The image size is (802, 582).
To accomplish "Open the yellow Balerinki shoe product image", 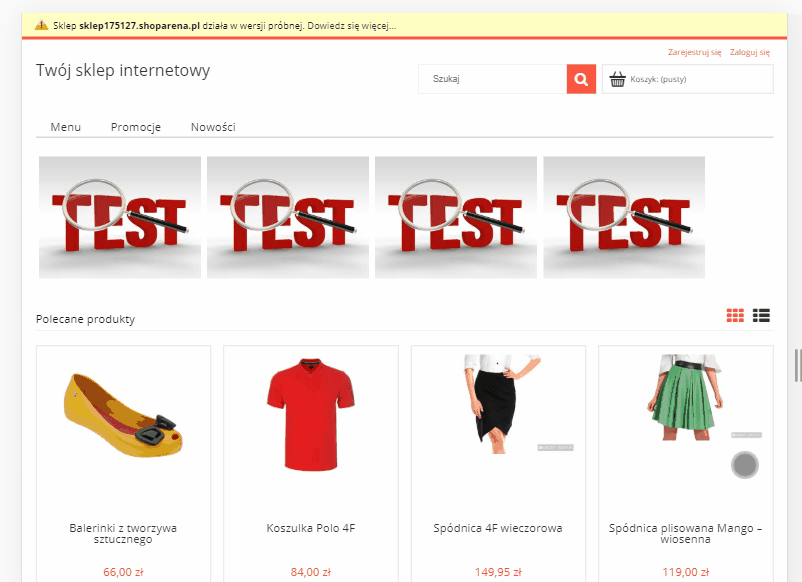I will (x=123, y=420).
